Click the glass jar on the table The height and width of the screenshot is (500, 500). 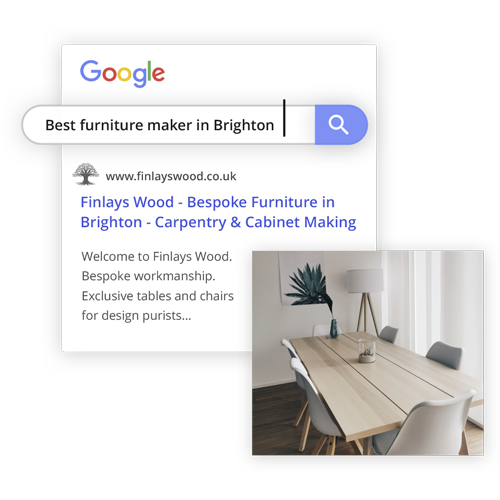367,351
